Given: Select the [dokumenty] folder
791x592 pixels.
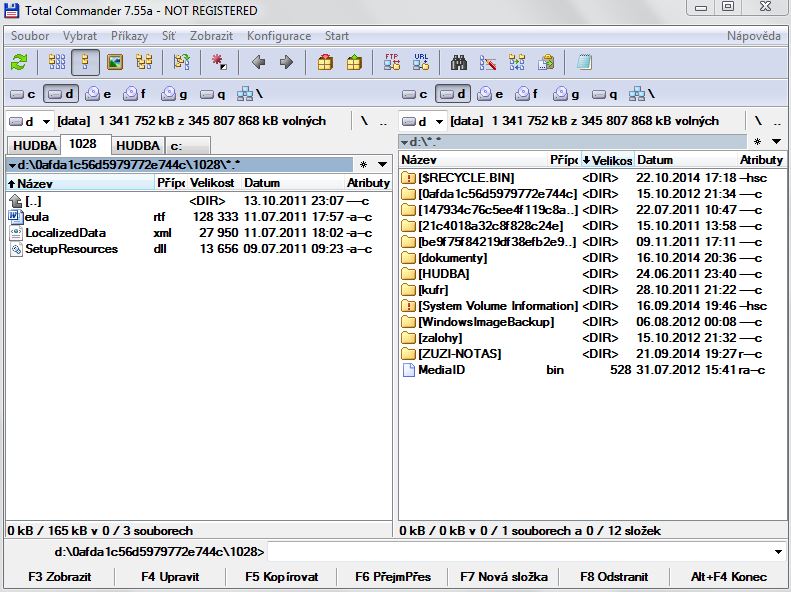Looking at the screenshot, I should tap(592, 258).
